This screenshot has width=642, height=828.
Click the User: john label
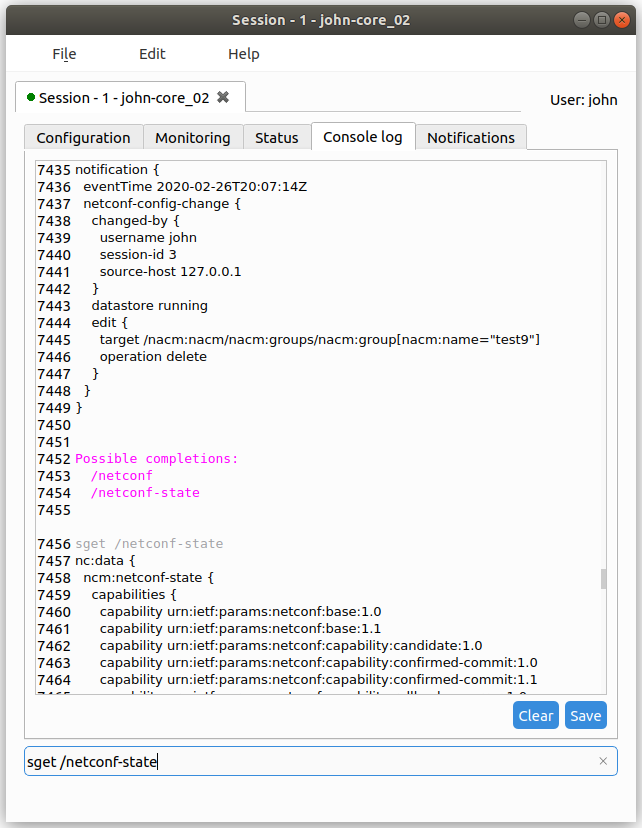(583, 100)
